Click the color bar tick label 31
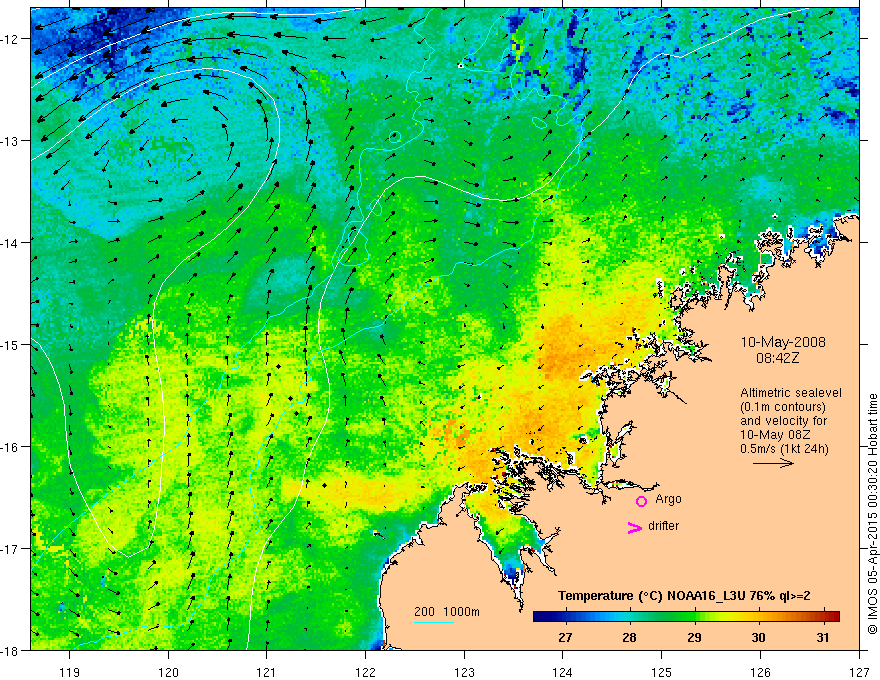Image resolution: width=880 pixels, height=680 pixels. click(823, 637)
